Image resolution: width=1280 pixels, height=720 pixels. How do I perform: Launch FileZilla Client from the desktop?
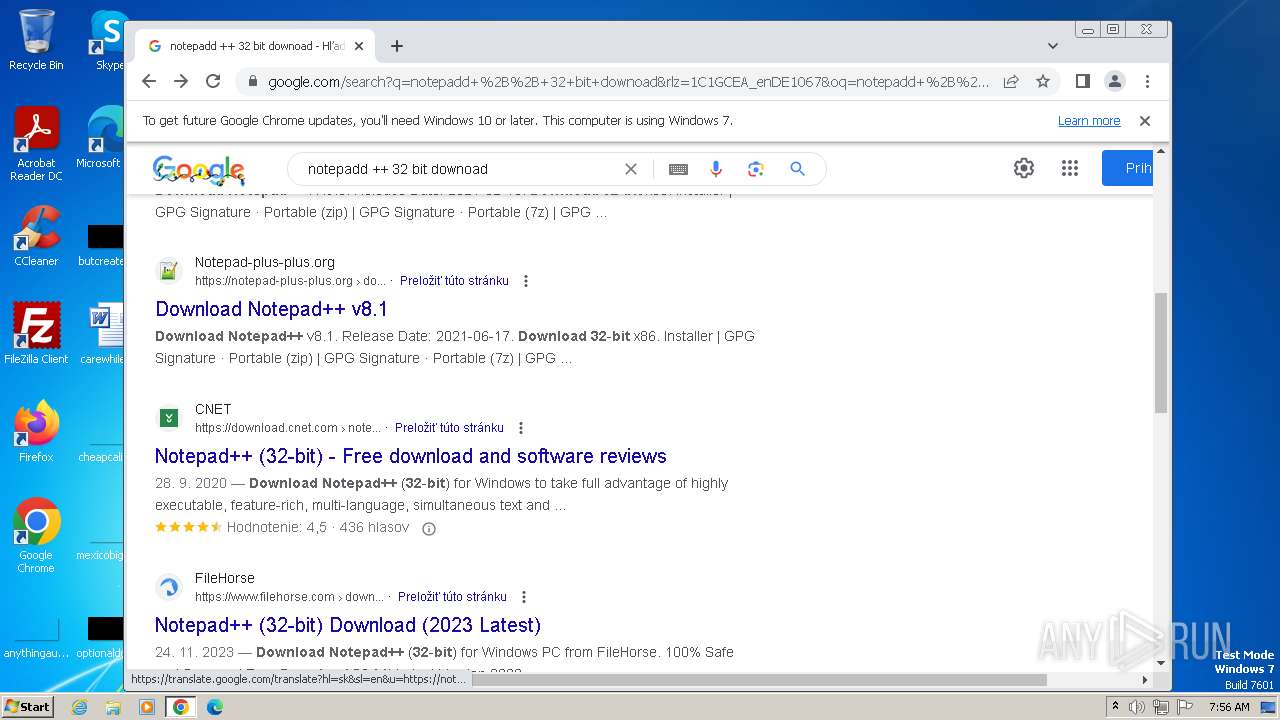(x=36, y=334)
